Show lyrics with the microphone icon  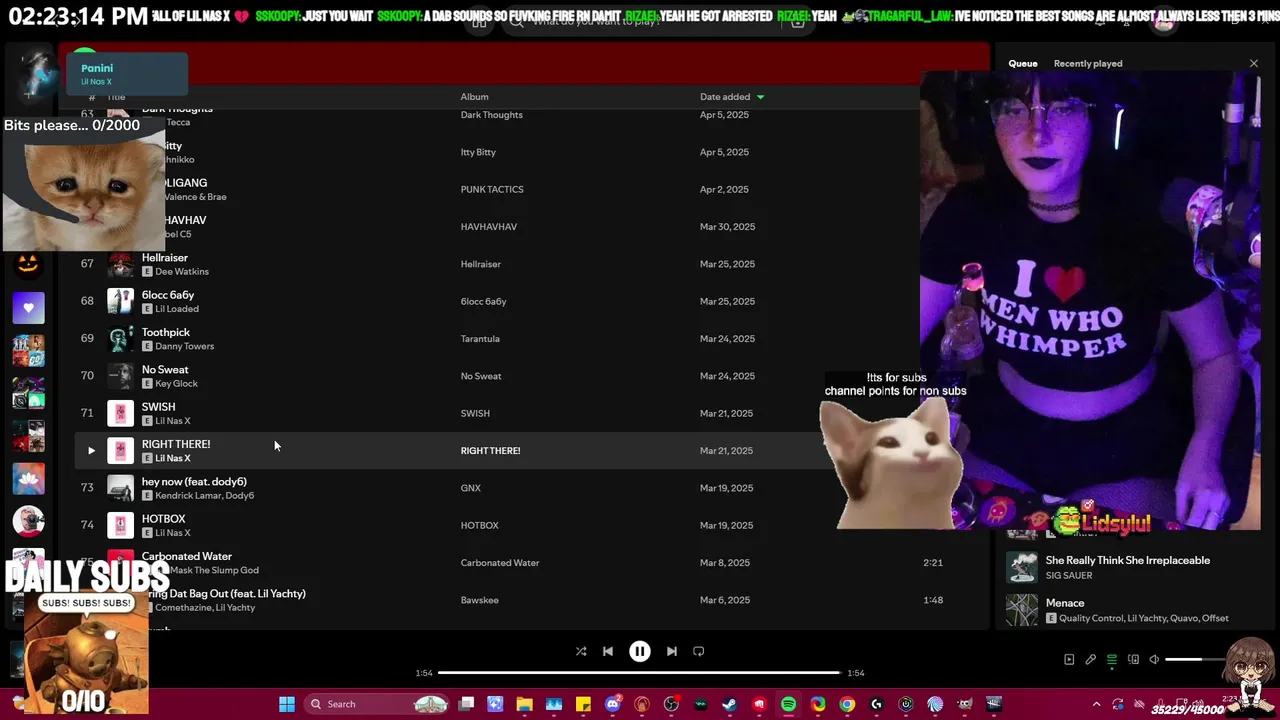[1091, 660]
